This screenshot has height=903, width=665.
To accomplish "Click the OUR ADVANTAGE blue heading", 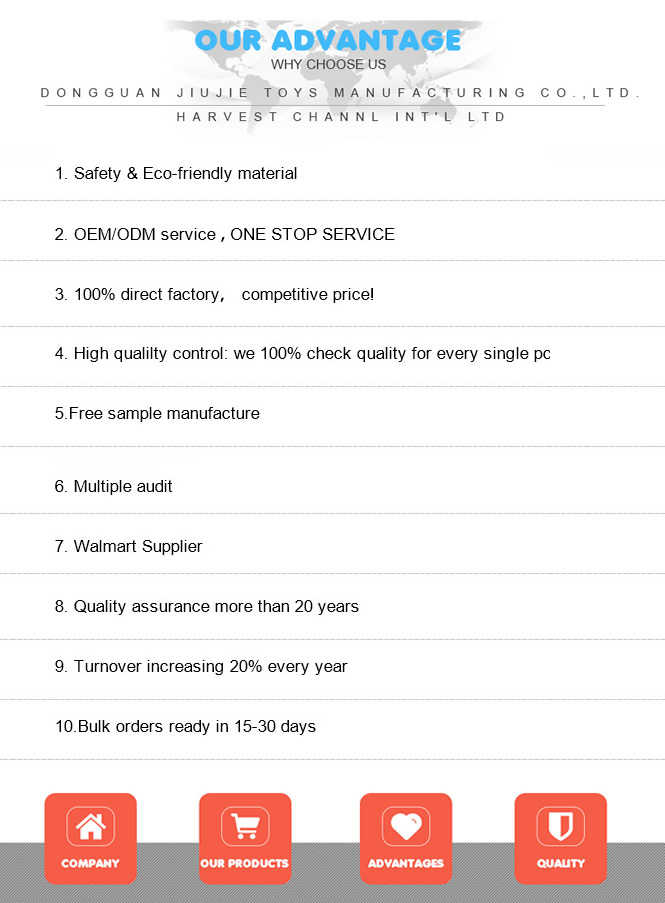I will [328, 40].
